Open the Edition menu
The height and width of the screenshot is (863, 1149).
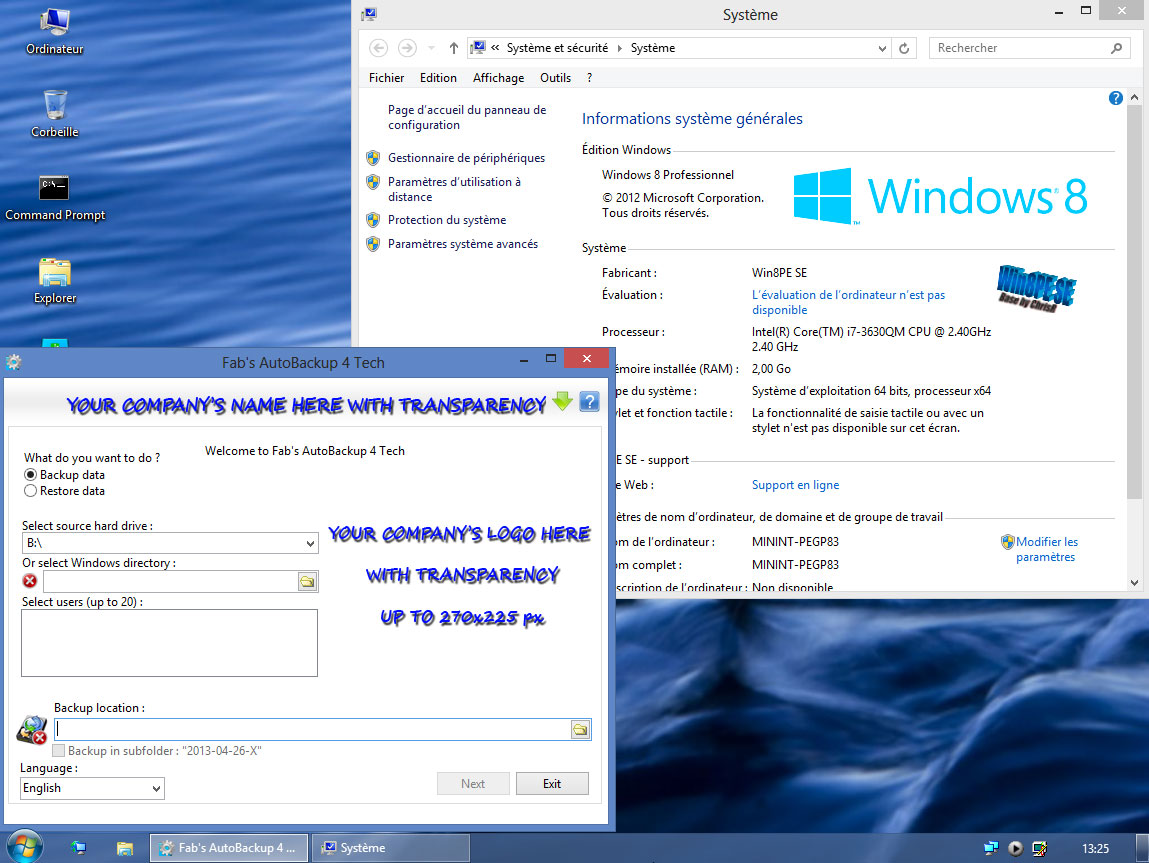tap(438, 78)
